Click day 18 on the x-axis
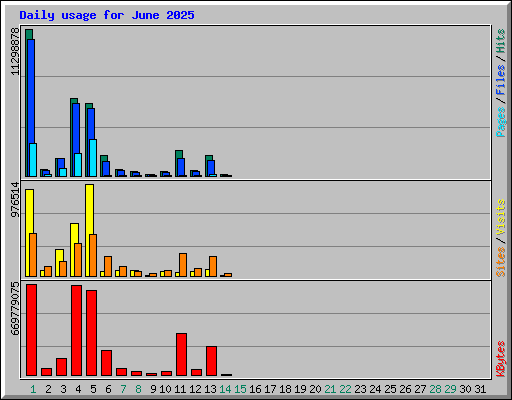 pos(285,389)
